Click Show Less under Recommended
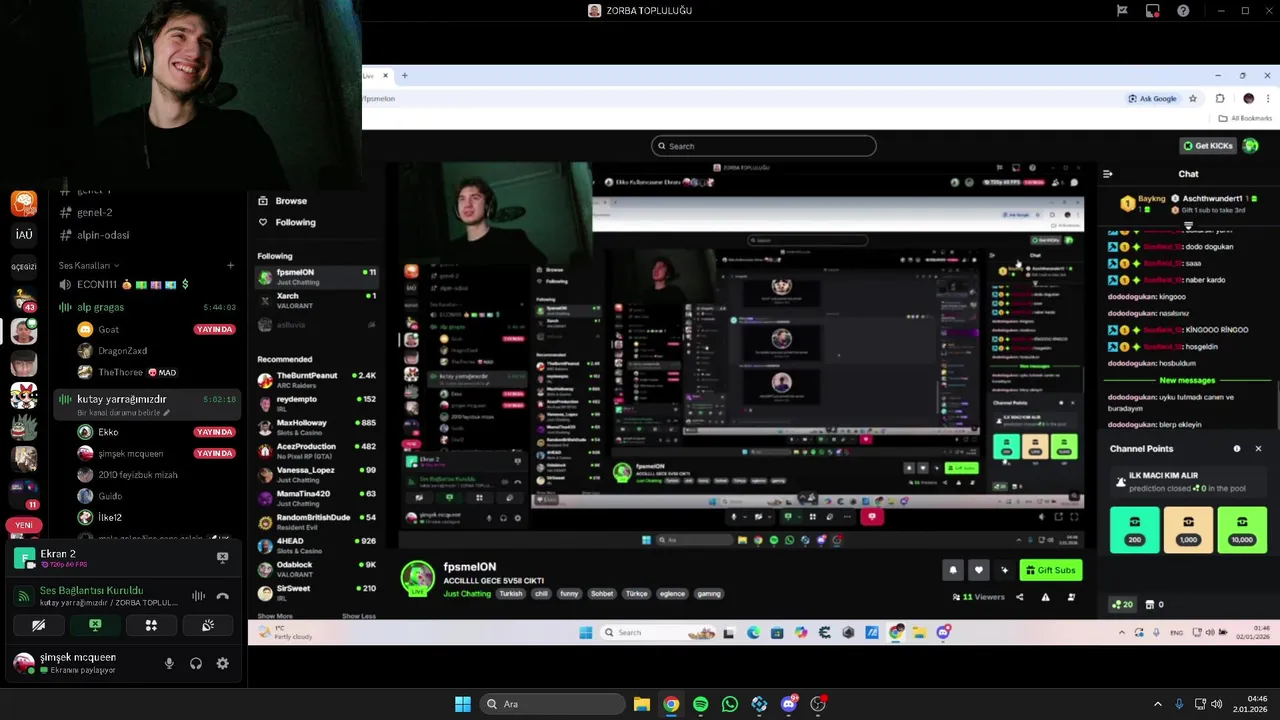The height and width of the screenshot is (720, 1280). [x=358, y=616]
